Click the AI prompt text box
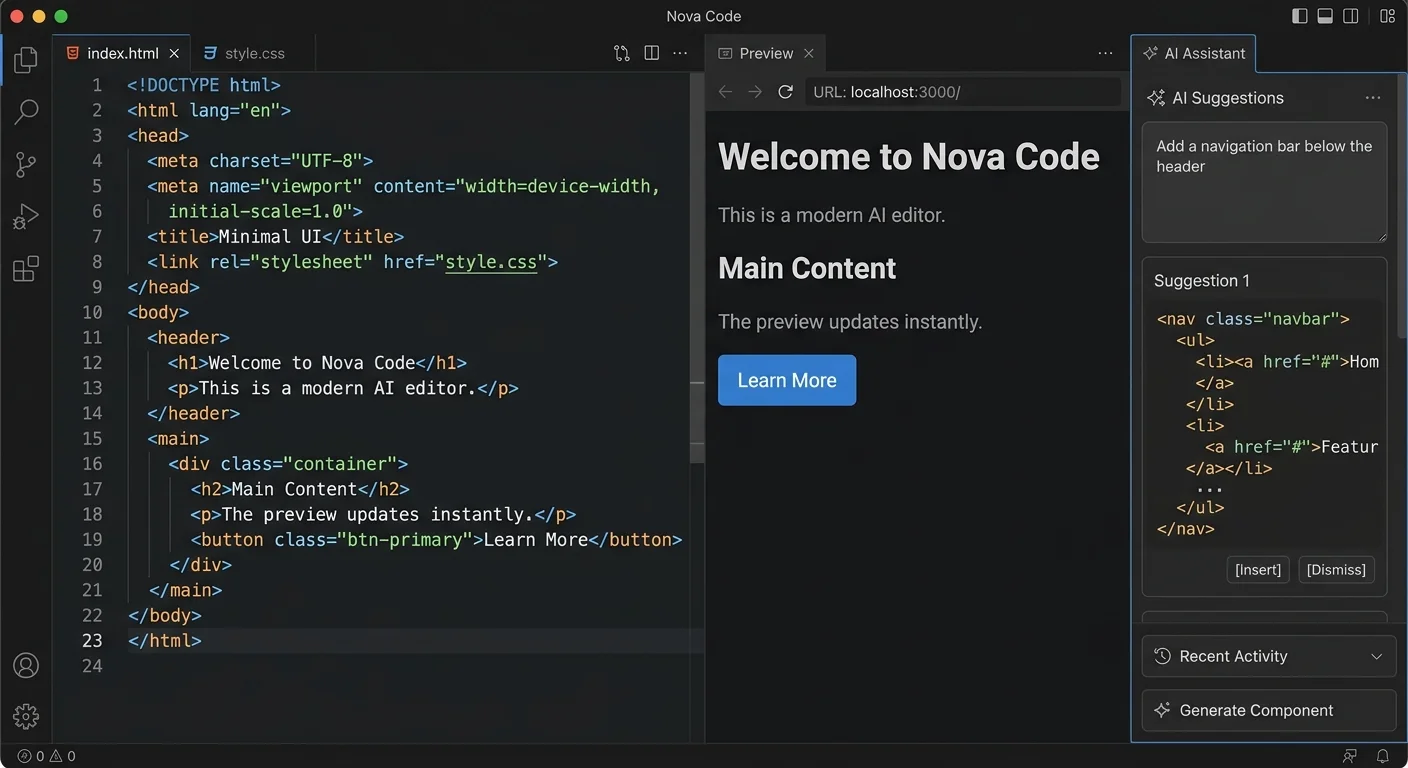Screen dimensions: 1408x768 pyautogui.click(x=1264, y=182)
